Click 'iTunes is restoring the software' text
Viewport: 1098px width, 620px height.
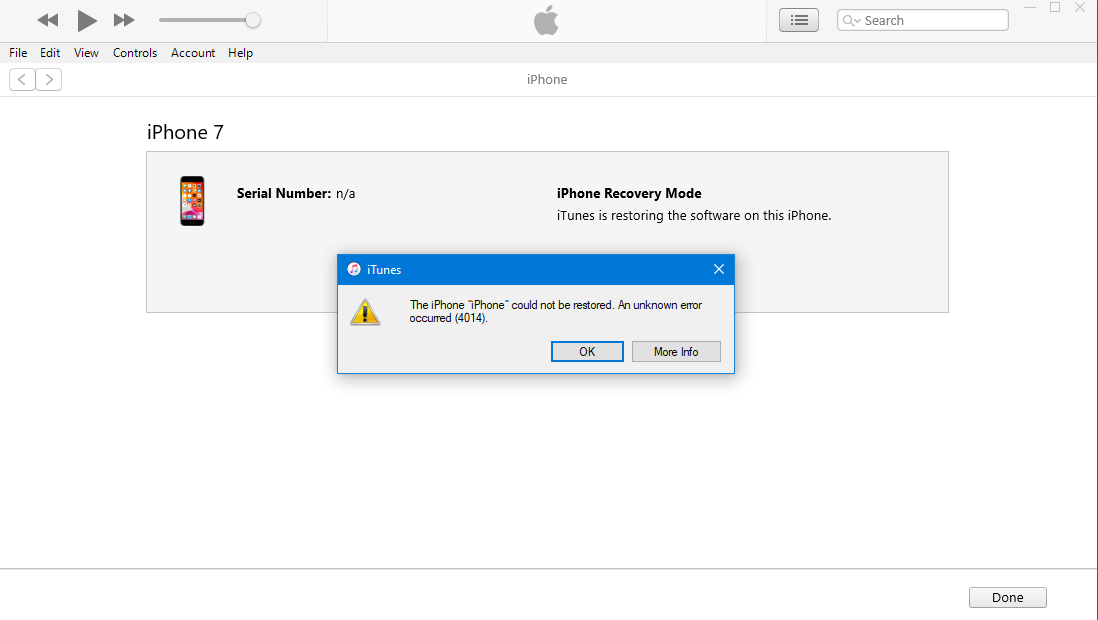click(694, 216)
